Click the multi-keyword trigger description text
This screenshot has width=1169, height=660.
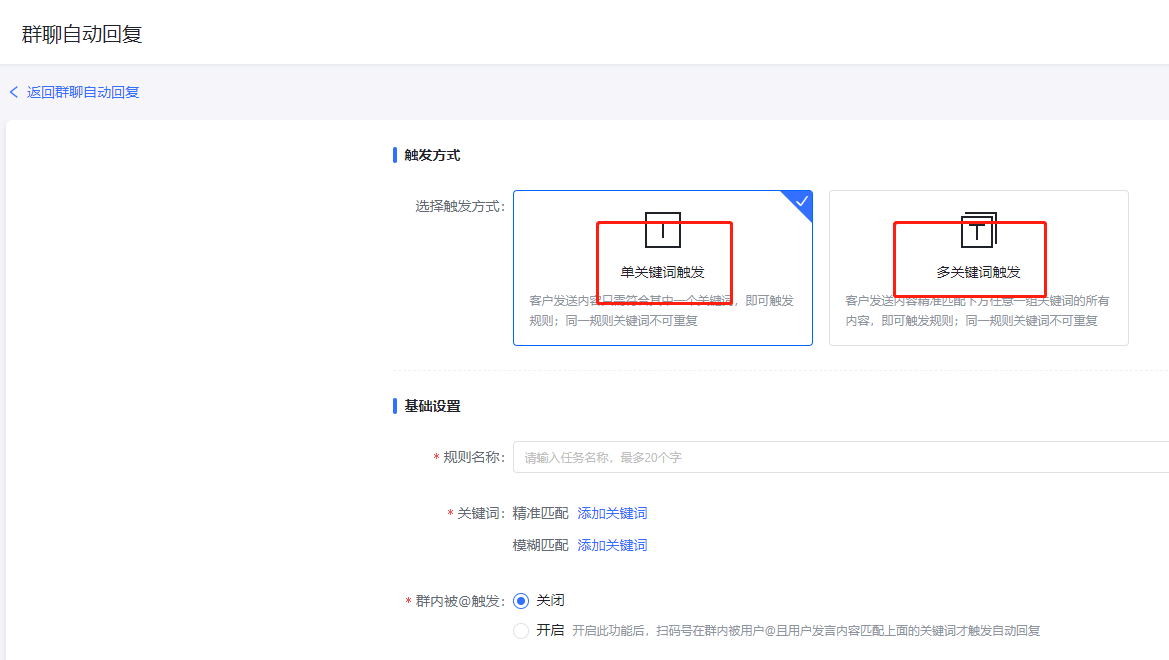point(978,311)
